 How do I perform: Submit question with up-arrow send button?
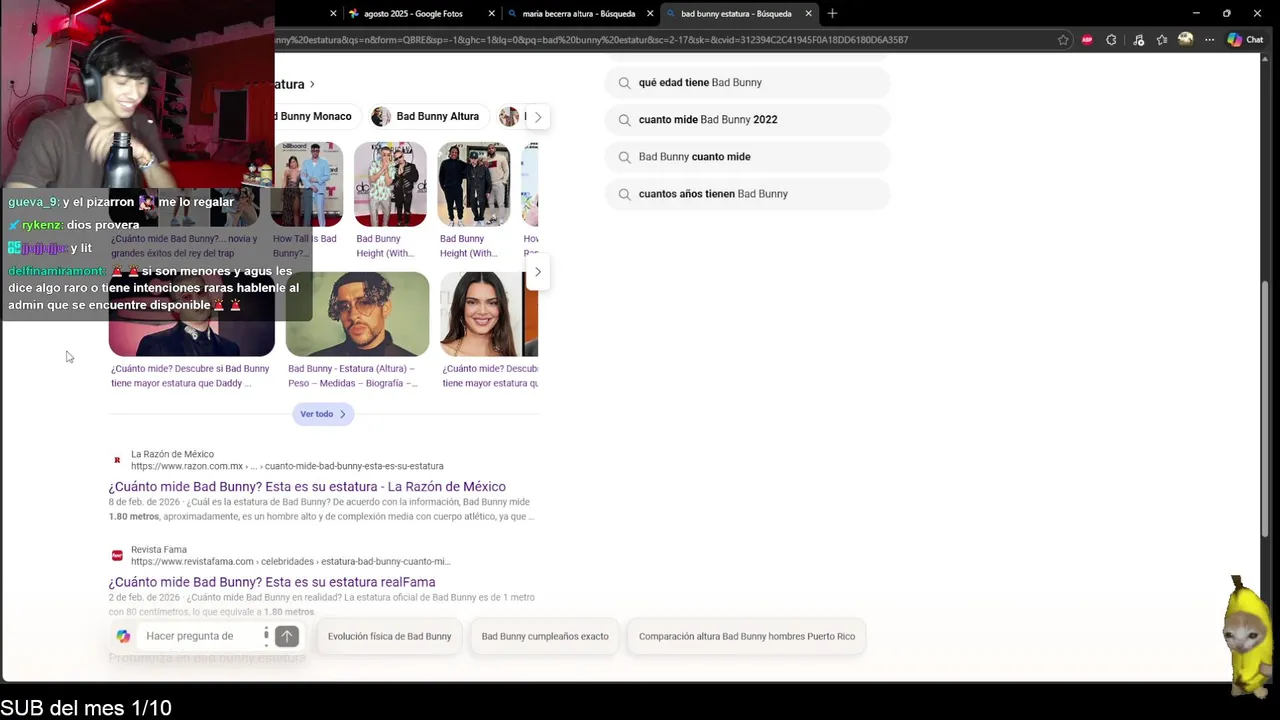pos(287,636)
